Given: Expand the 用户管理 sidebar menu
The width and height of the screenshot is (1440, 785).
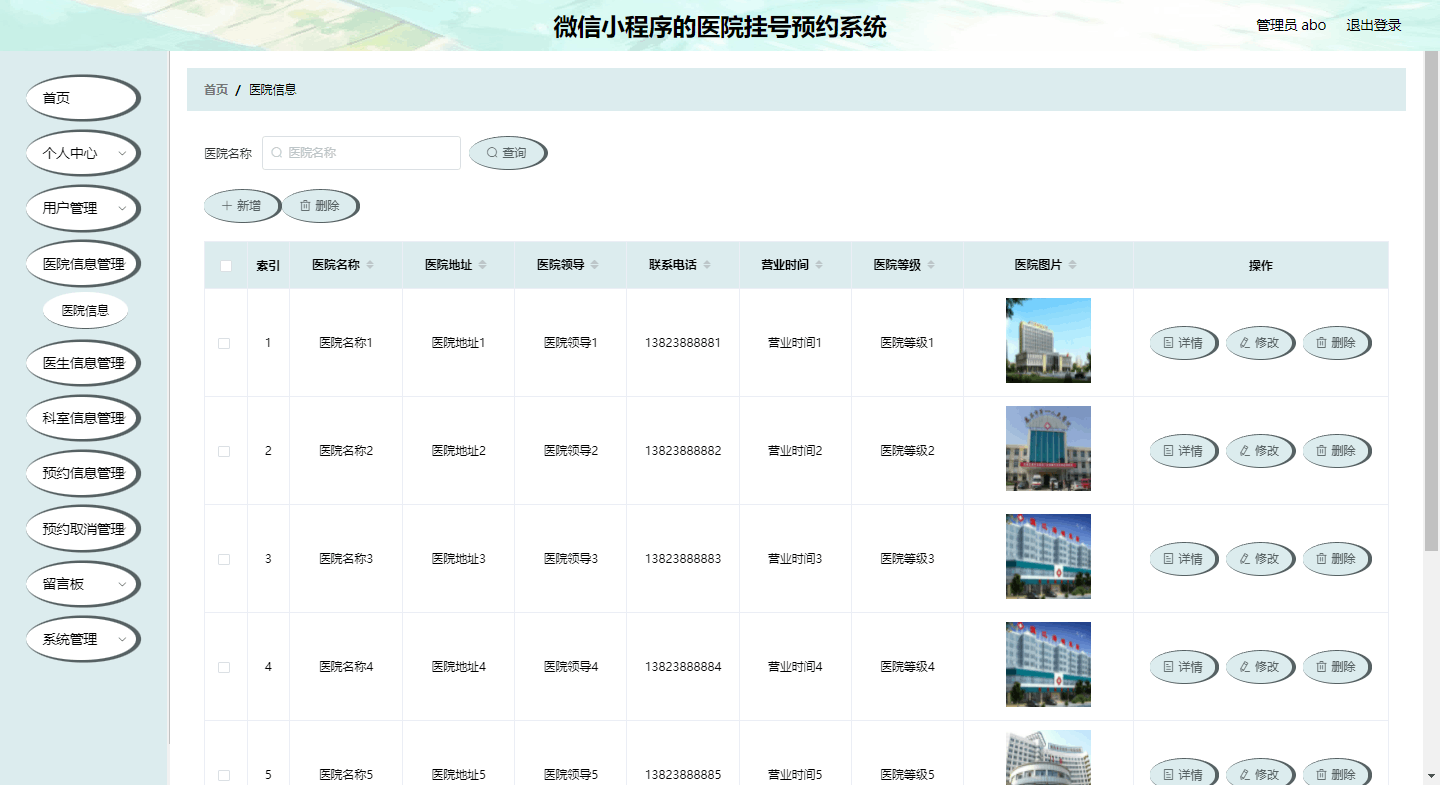Looking at the screenshot, I should [x=82, y=208].
